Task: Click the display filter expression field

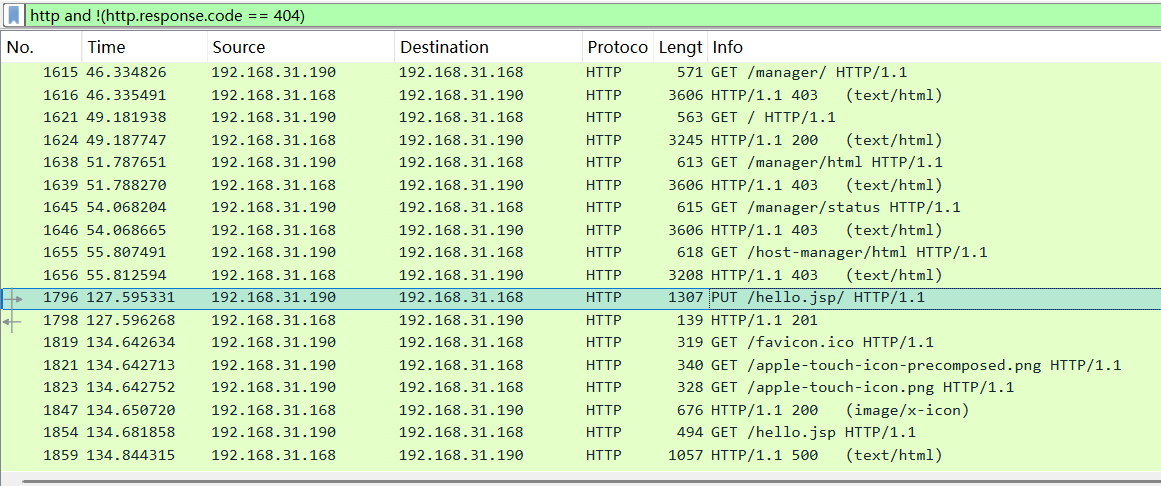Action: [592, 16]
